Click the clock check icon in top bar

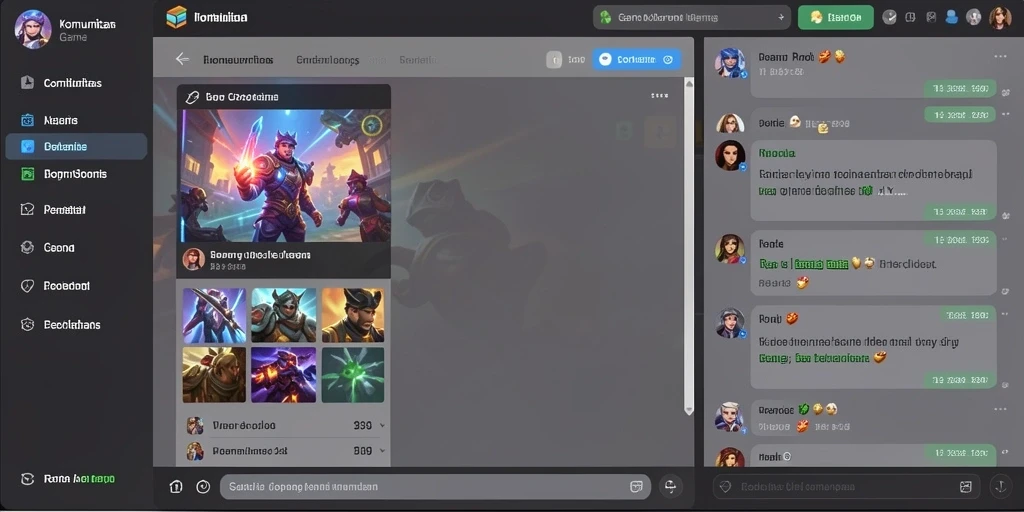889,18
